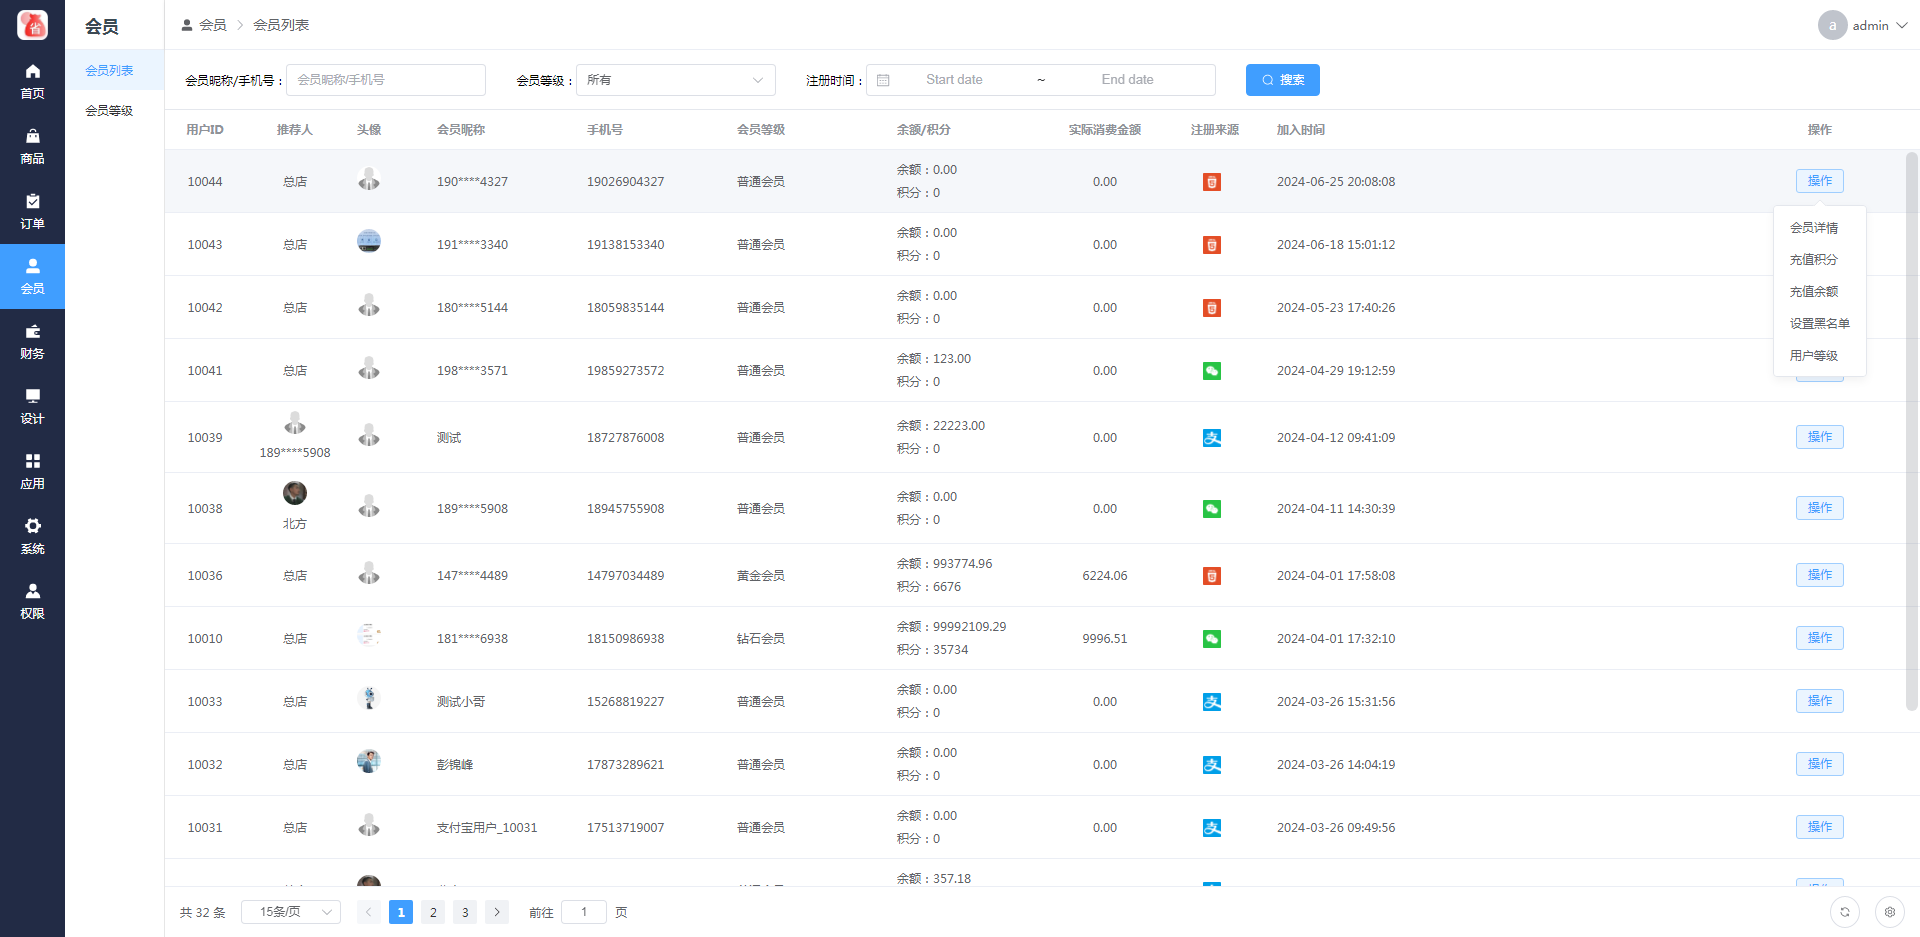Screen dimensions: 1920x937
Task: Click the blue 搜索 search button
Action: click(1282, 80)
